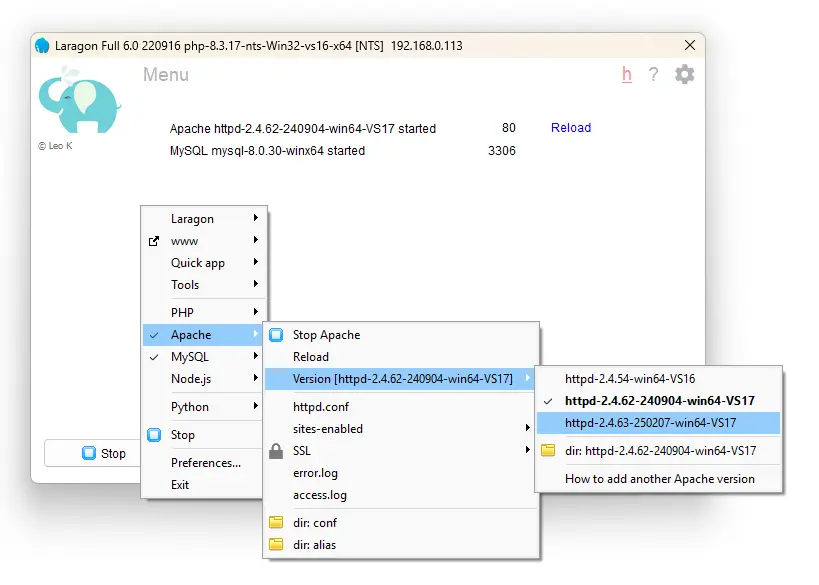This screenshot has width=819, height=585.
Task: Expand the SSL submenu arrow
Action: point(528,450)
